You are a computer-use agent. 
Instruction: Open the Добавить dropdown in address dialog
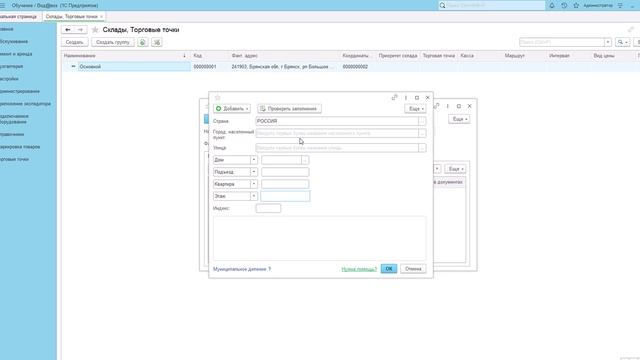232,109
